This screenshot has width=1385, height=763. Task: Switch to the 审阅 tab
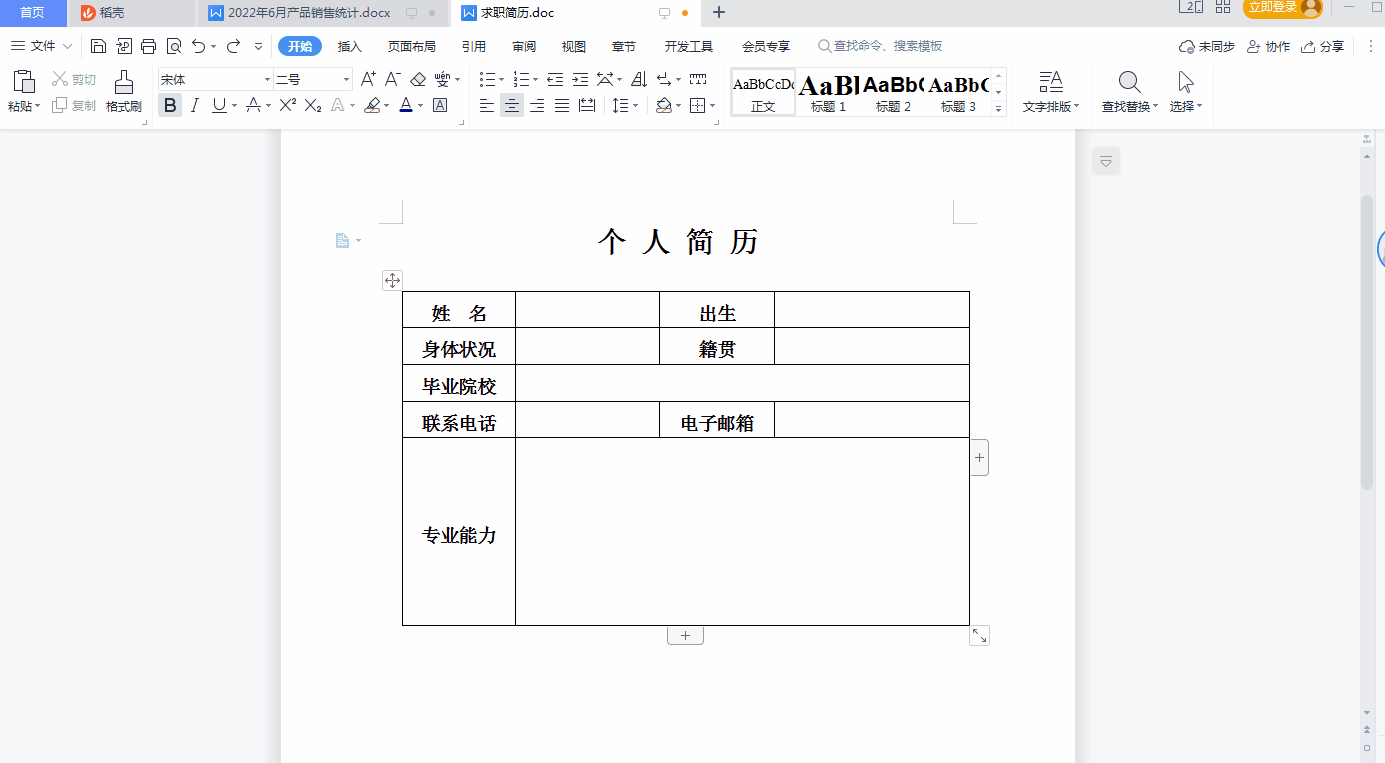pos(524,46)
